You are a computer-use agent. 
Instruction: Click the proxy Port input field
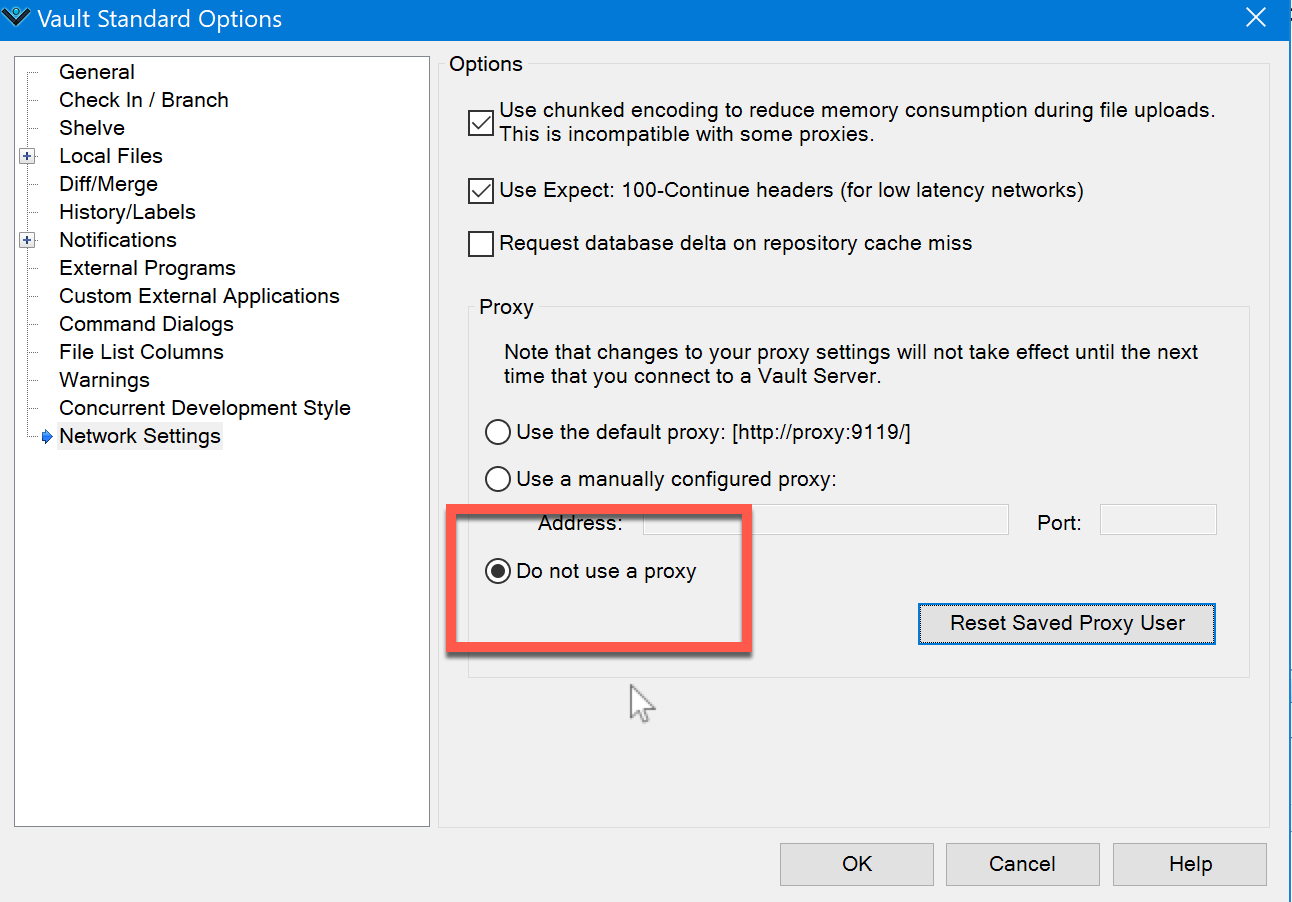coord(1158,520)
